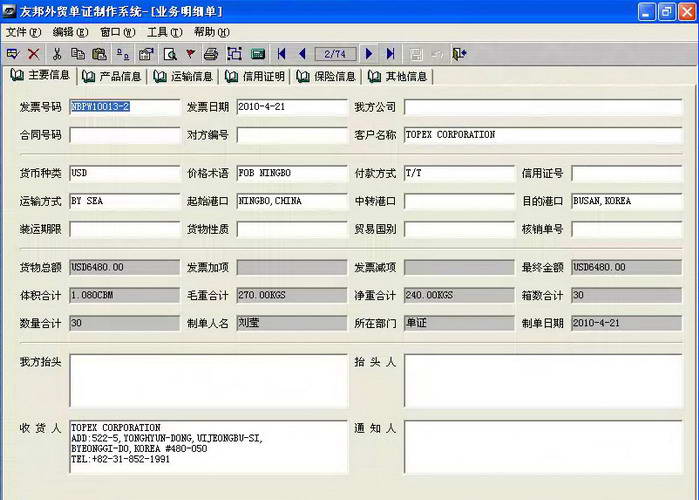Screen dimensions: 699x500
Task: Click the greyed undo icon
Action: (437, 54)
